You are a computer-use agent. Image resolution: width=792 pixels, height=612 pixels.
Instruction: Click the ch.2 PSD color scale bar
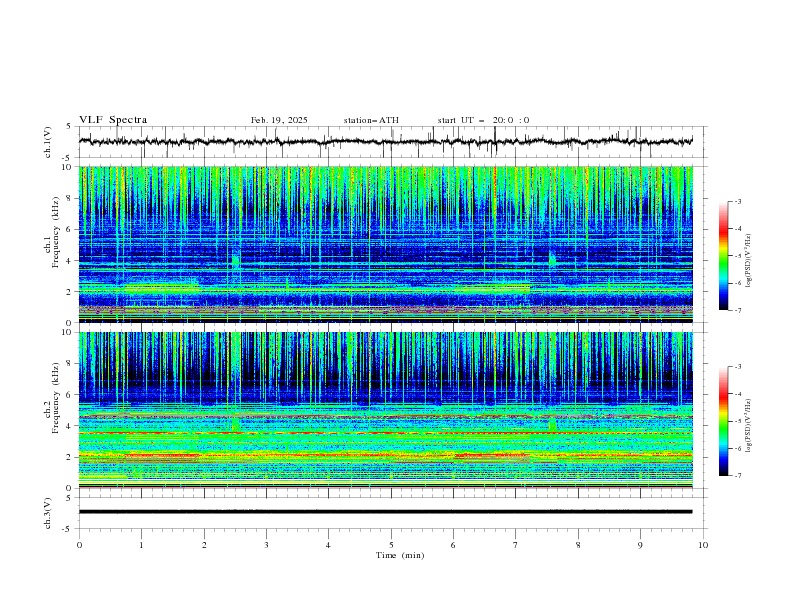(723, 421)
